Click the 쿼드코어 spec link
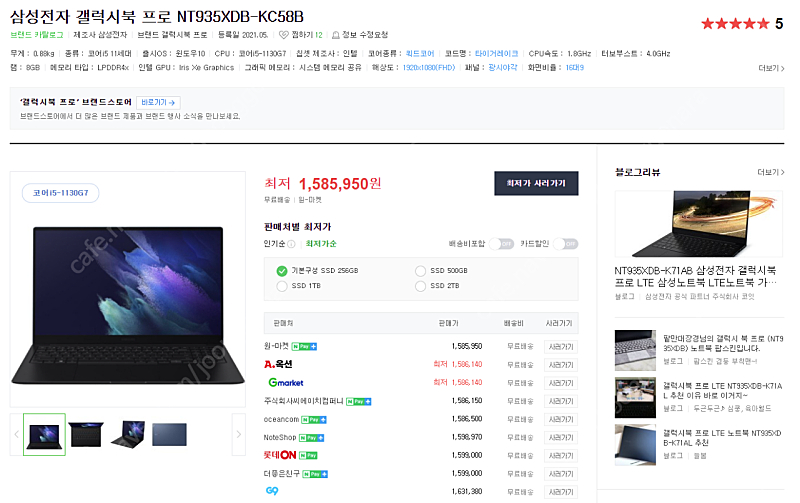Screen dimensions: 800x503 (420, 54)
